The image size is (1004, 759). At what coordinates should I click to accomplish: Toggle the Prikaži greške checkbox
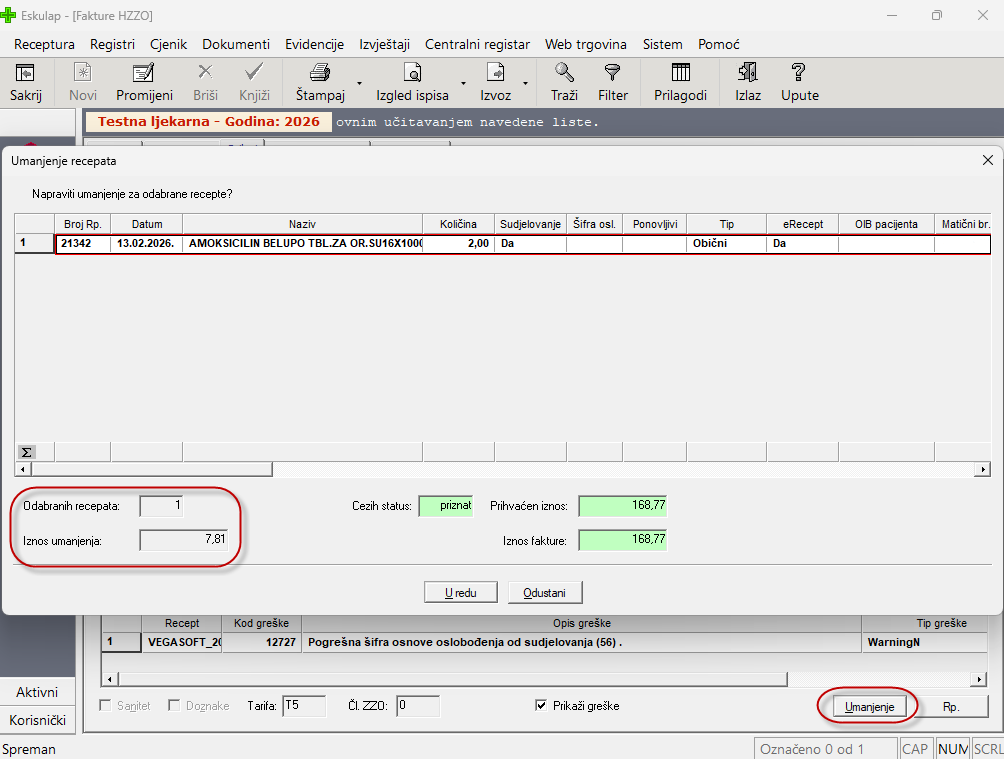point(542,706)
